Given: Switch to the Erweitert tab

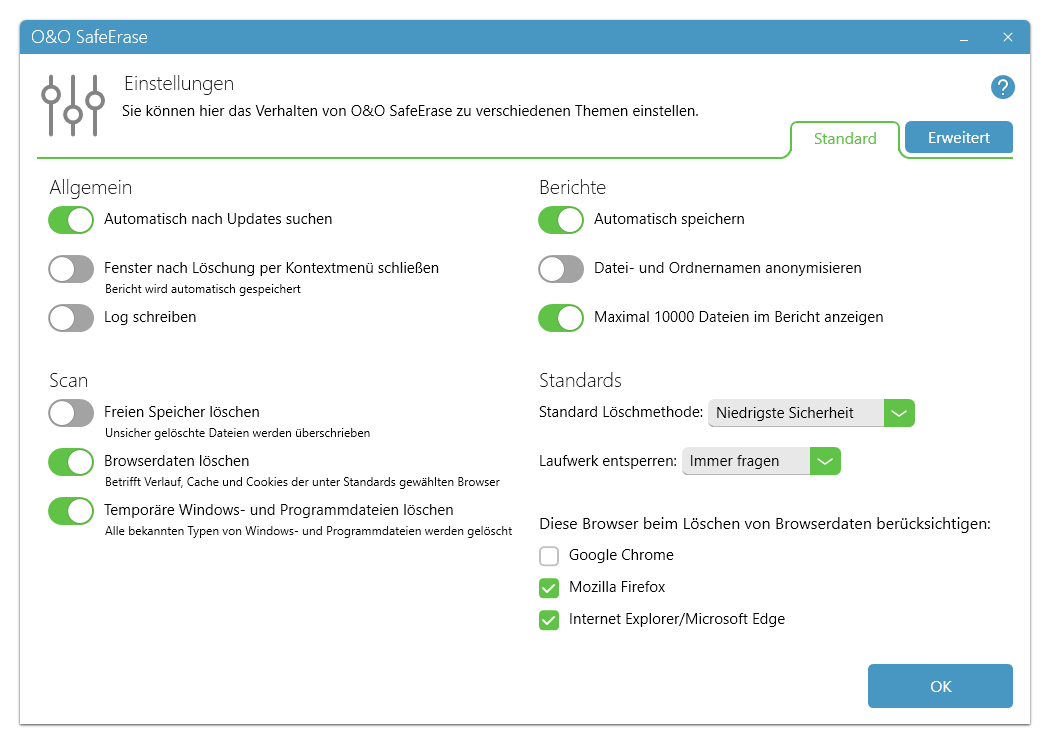Looking at the screenshot, I should point(959,137).
